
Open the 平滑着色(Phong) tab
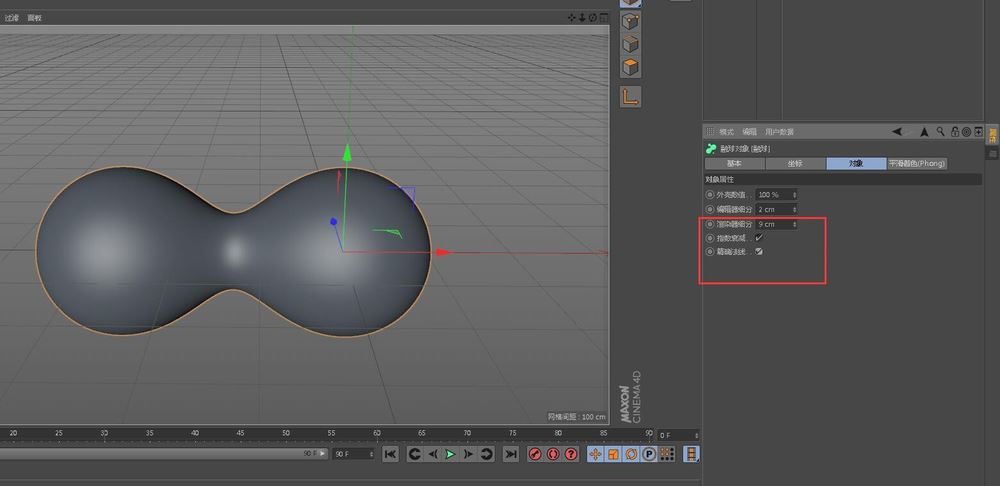[917, 163]
